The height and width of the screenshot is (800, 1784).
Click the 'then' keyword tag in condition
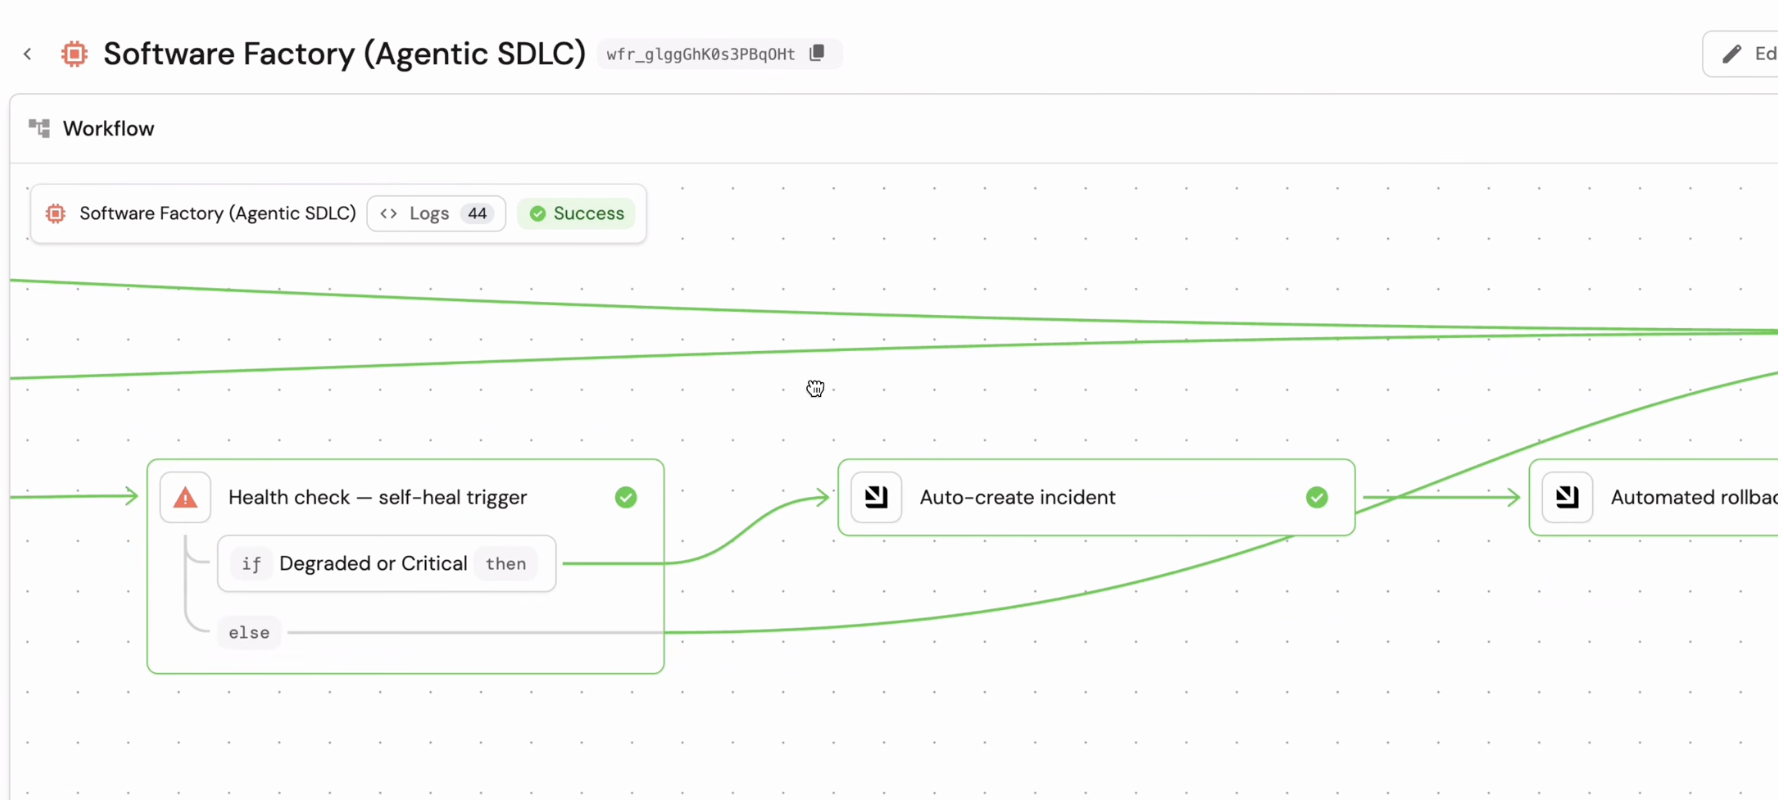[x=506, y=564]
